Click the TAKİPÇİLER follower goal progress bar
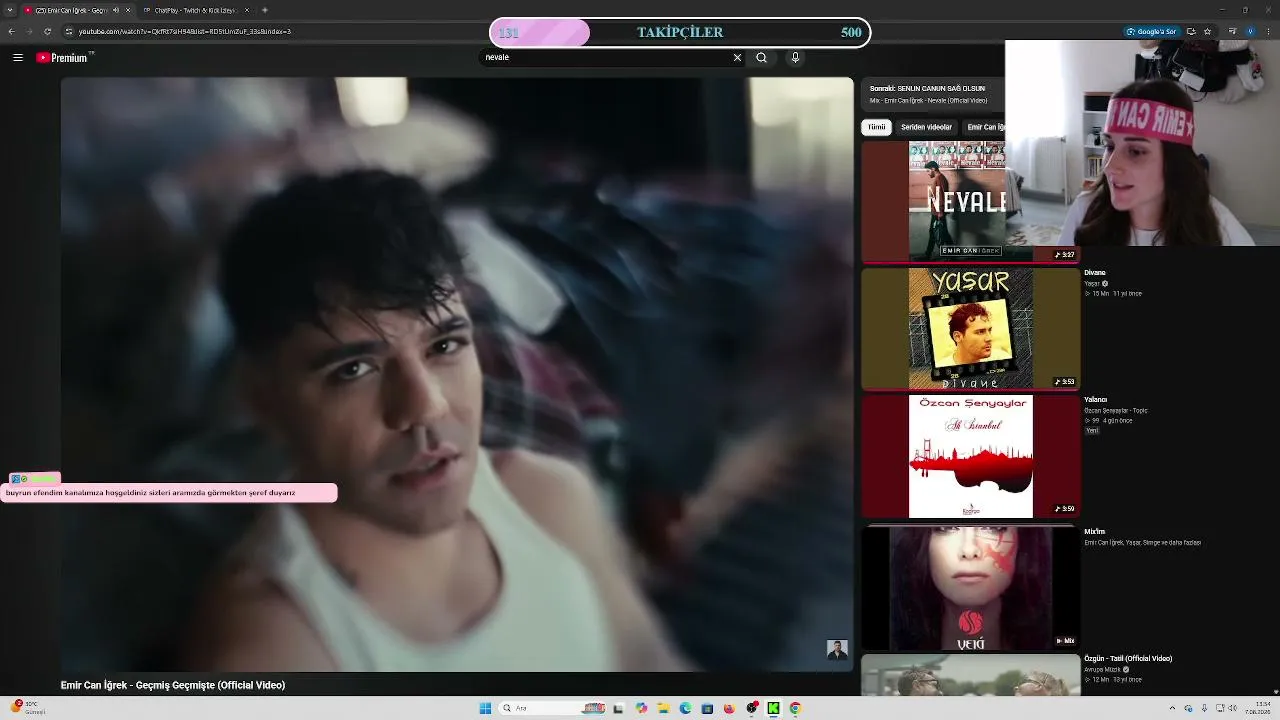This screenshot has height=720, width=1280. pos(680,33)
